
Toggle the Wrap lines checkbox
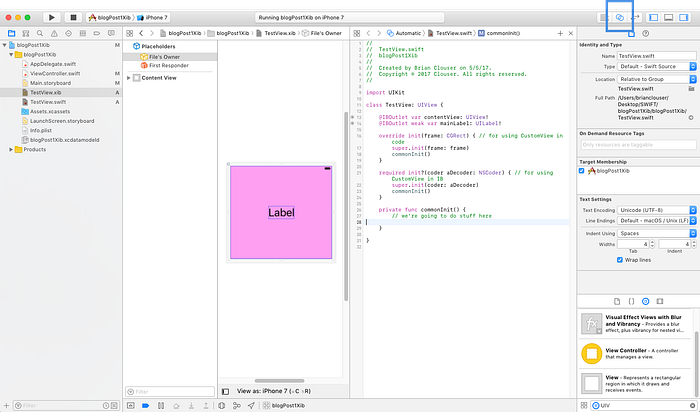(x=620, y=260)
